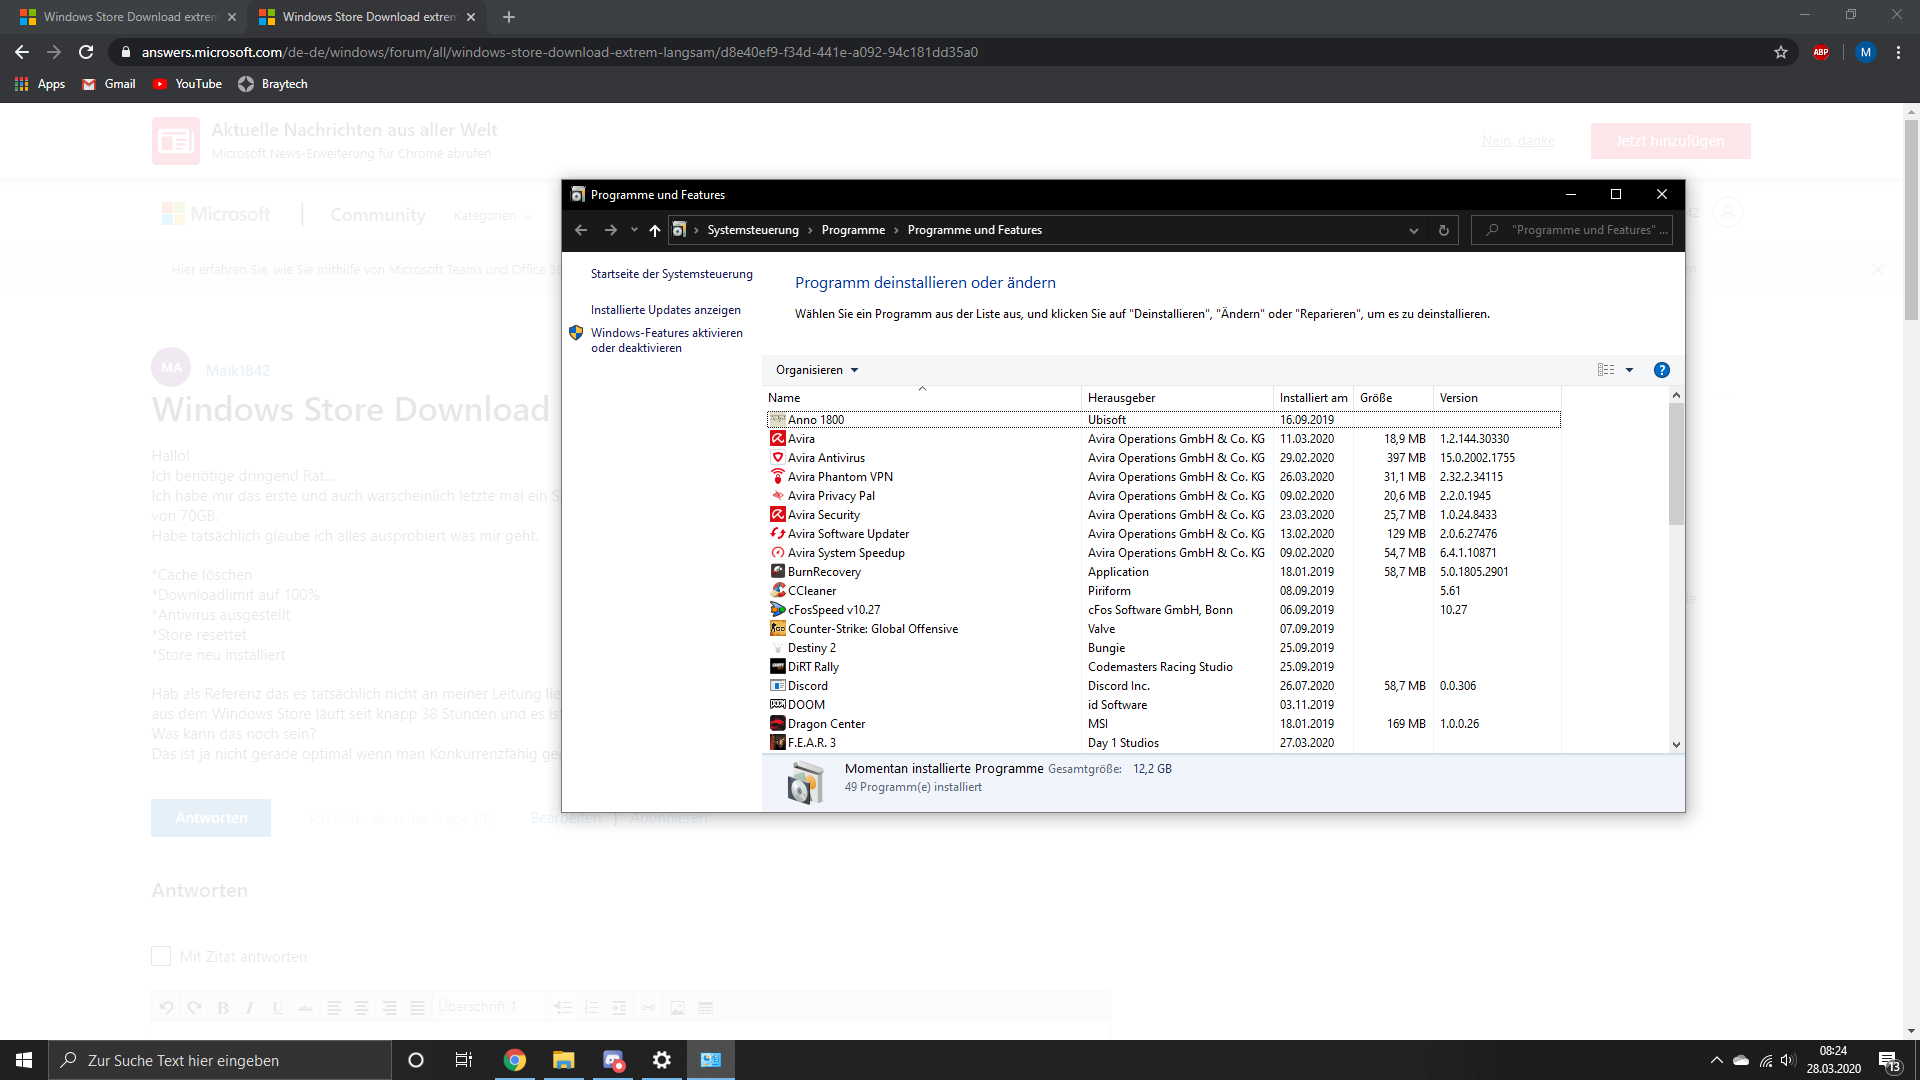Open a new Chrome tab
The height and width of the screenshot is (1080, 1920).
click(509, 17)
